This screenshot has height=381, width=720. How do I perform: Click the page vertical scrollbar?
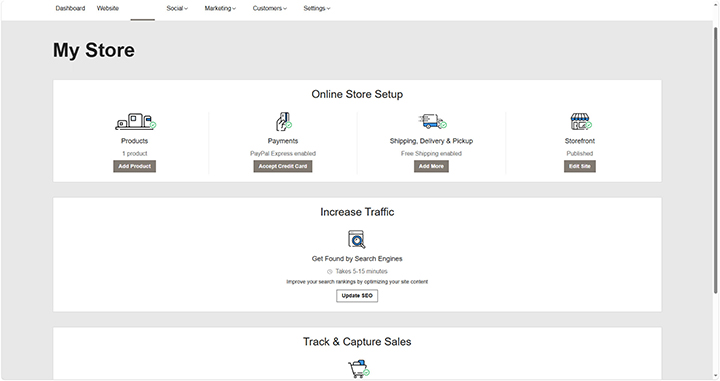tap(715, 161)
